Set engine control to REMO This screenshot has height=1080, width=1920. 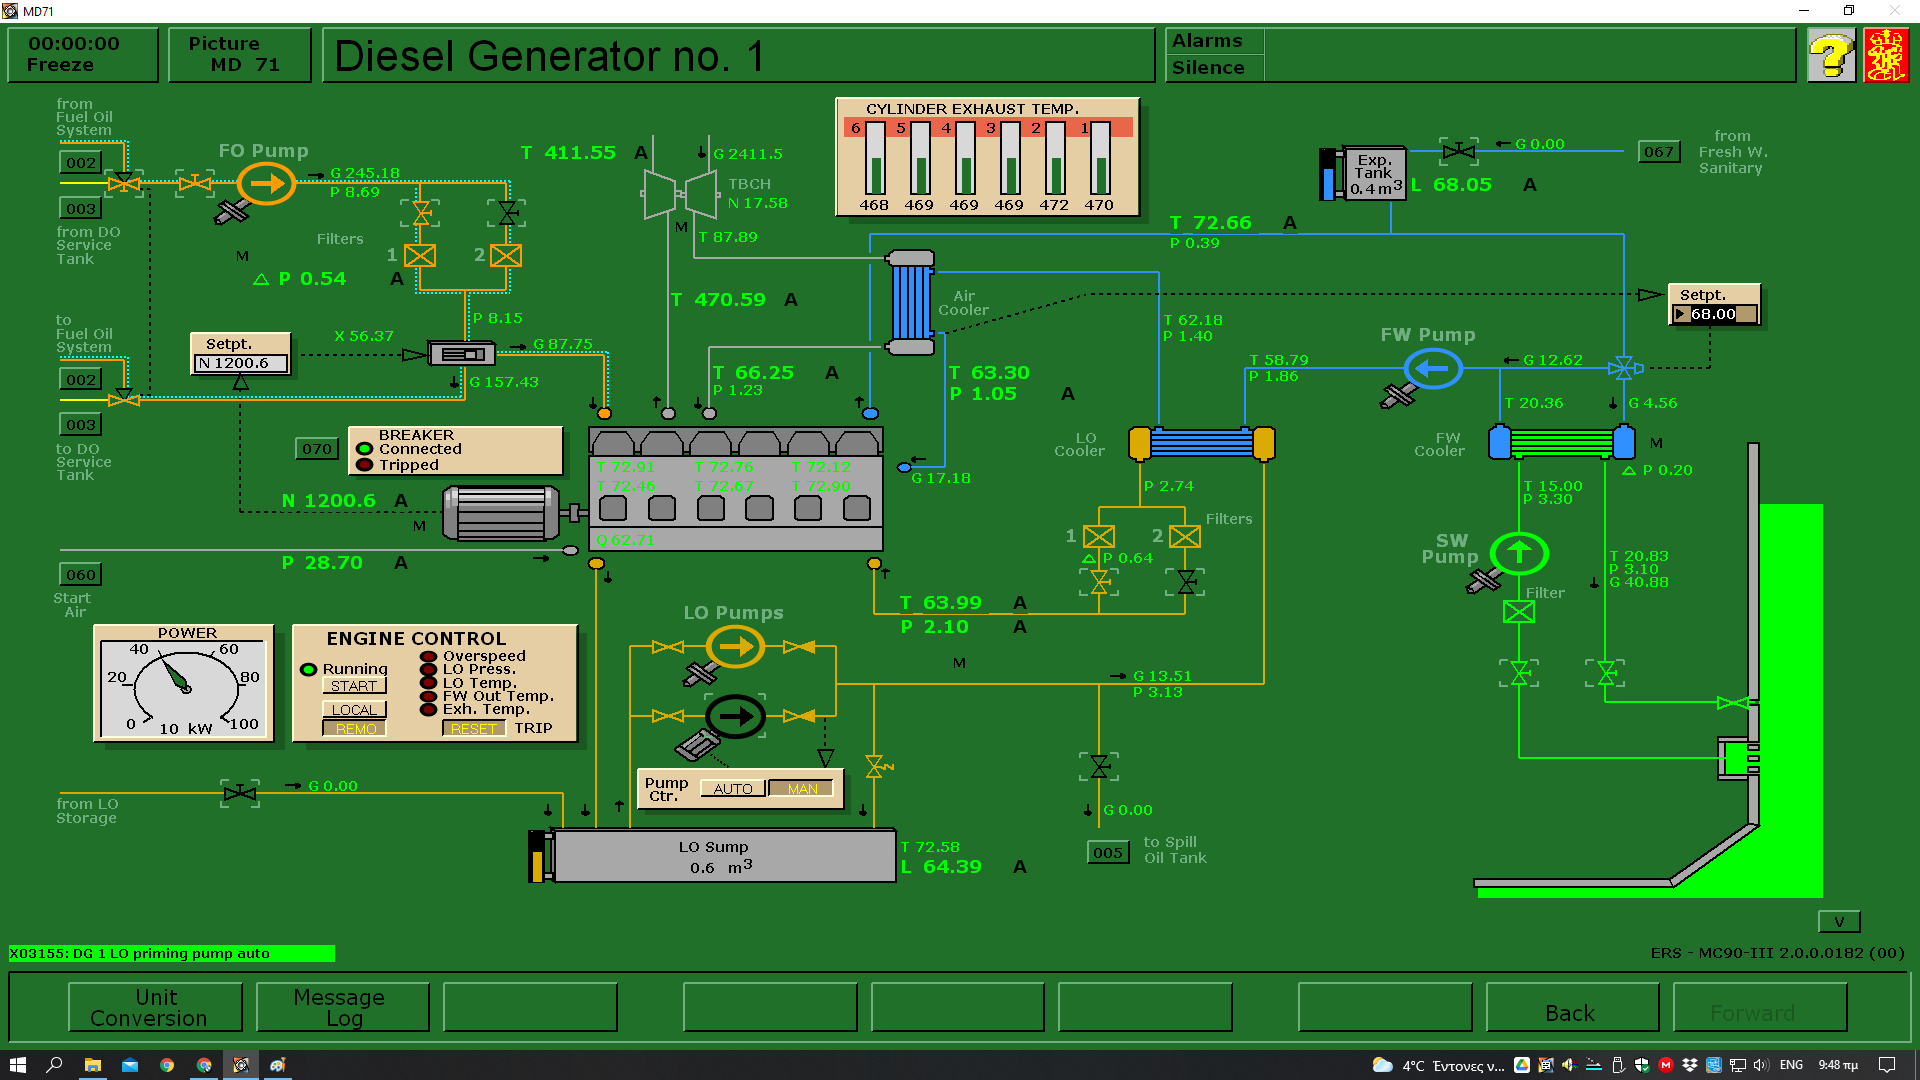tap(354, 729)
